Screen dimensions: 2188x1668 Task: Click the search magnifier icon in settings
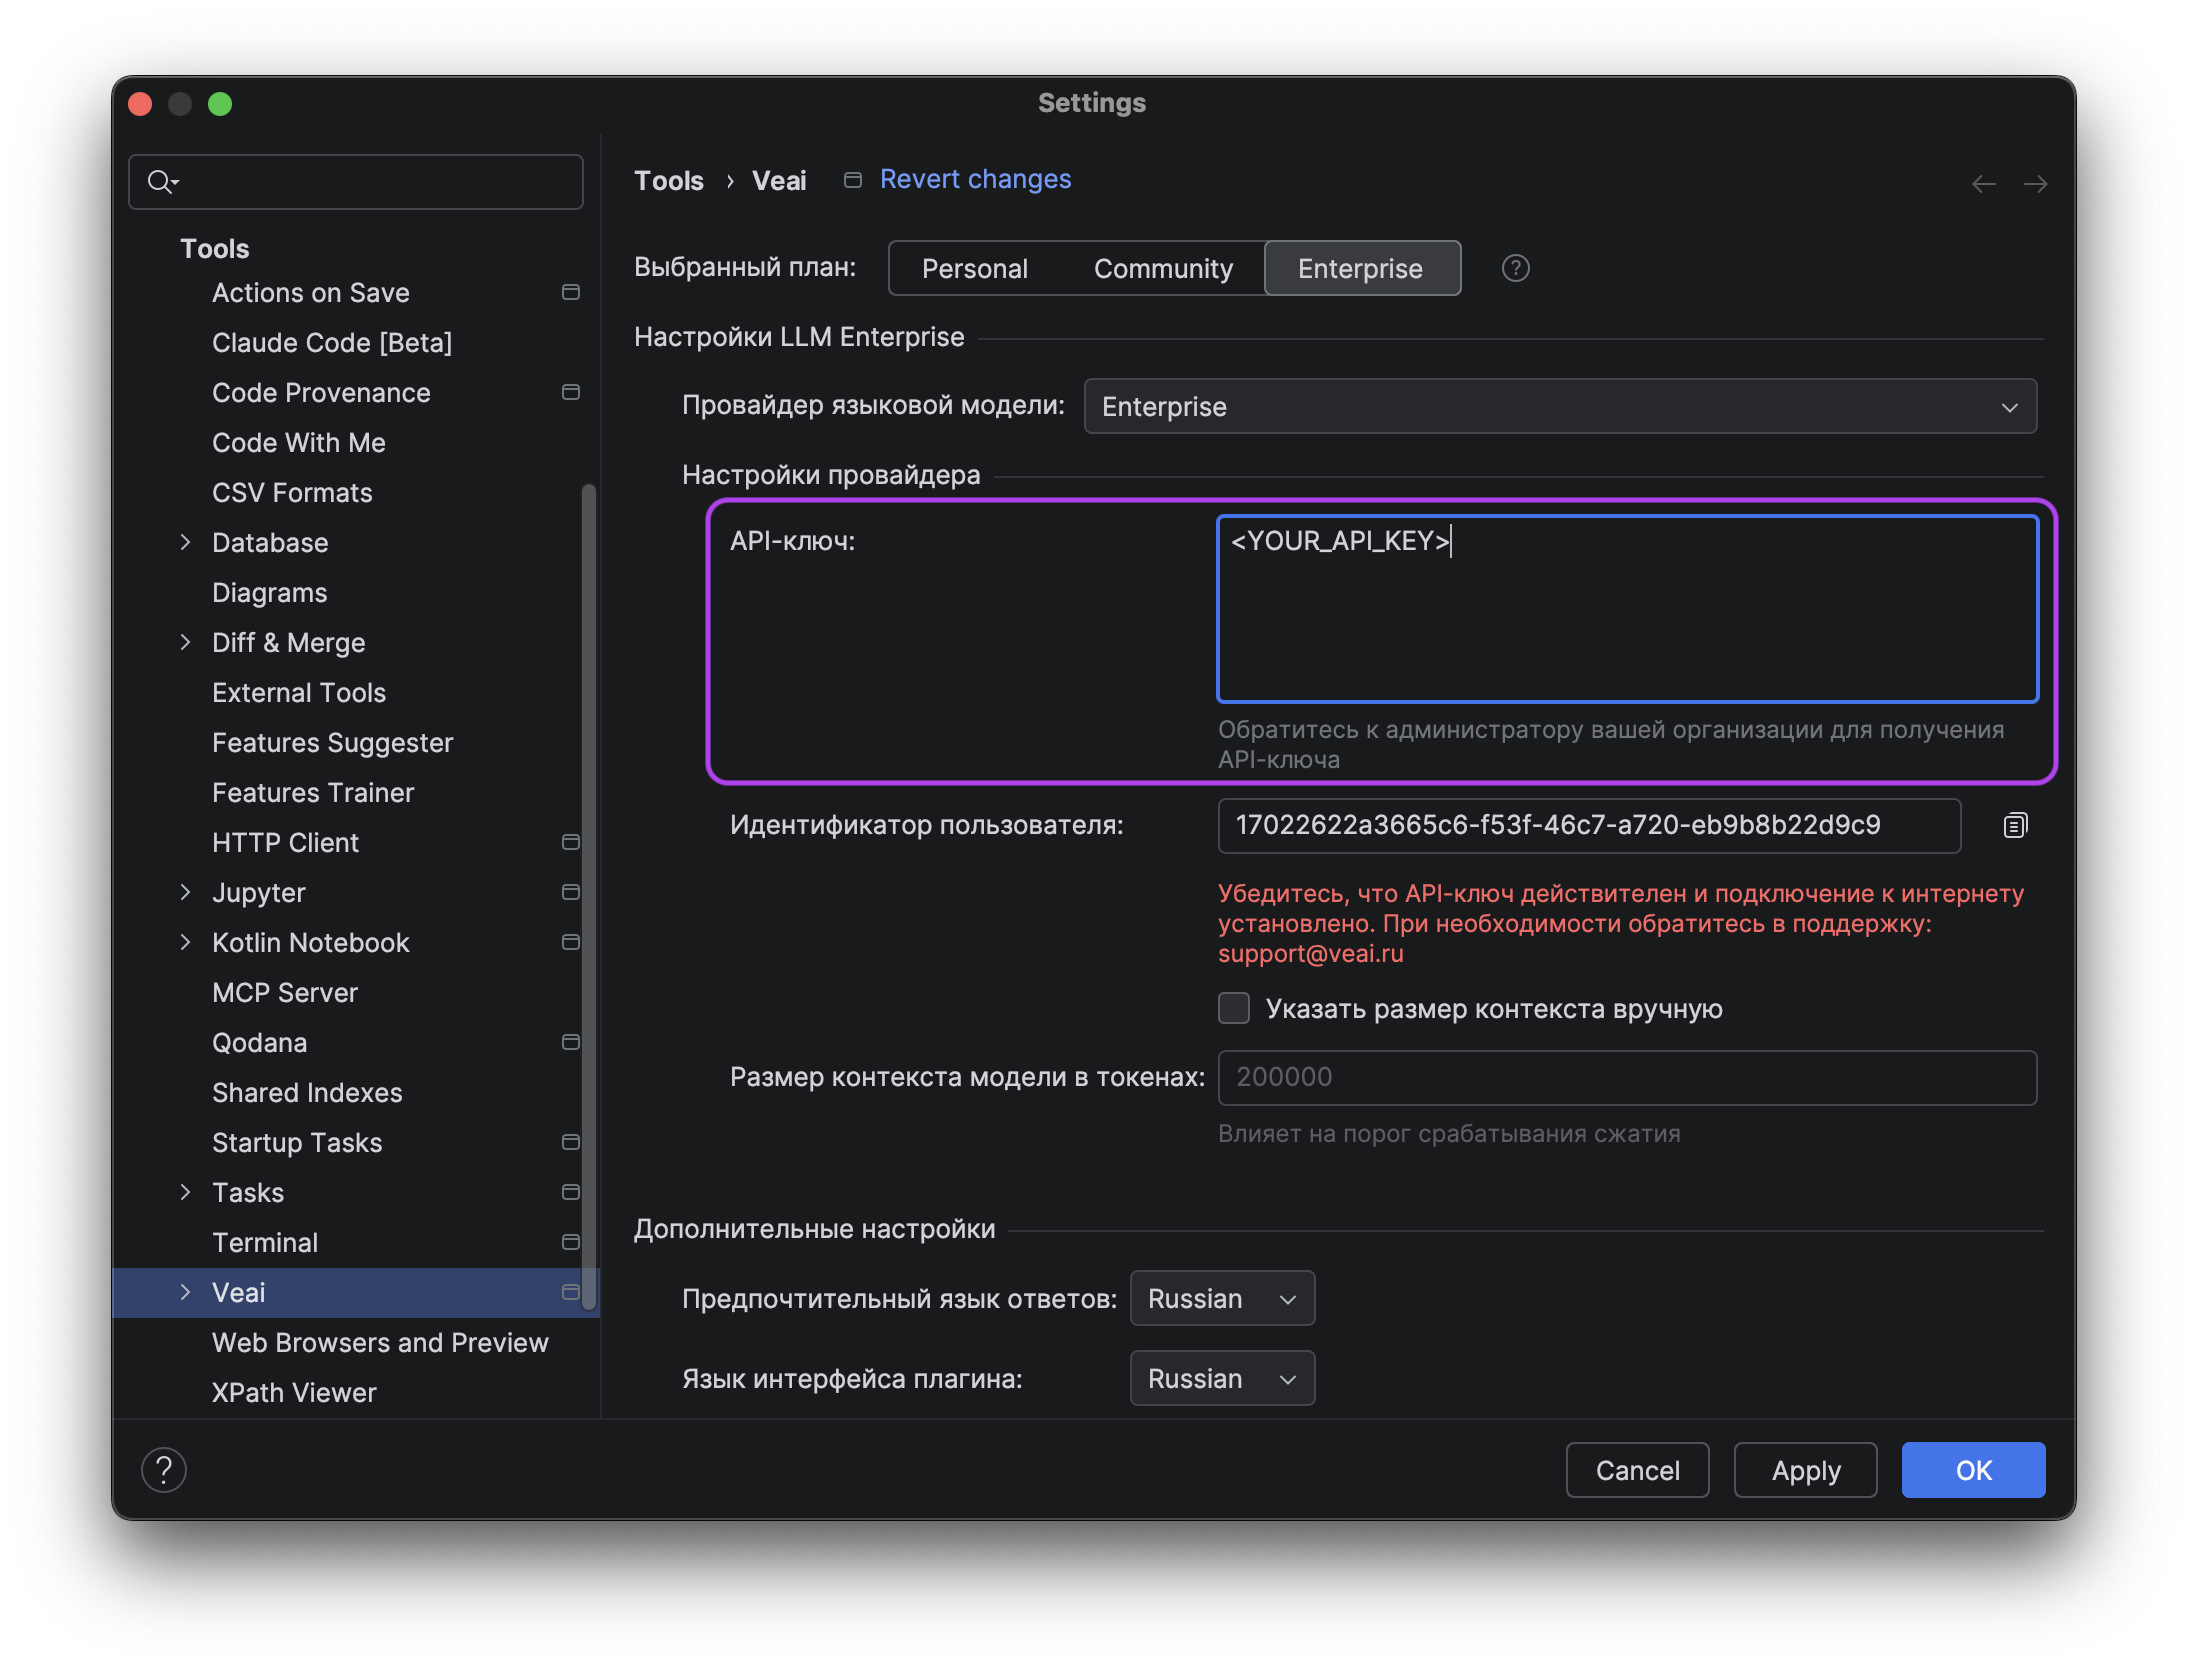[162, 181]
